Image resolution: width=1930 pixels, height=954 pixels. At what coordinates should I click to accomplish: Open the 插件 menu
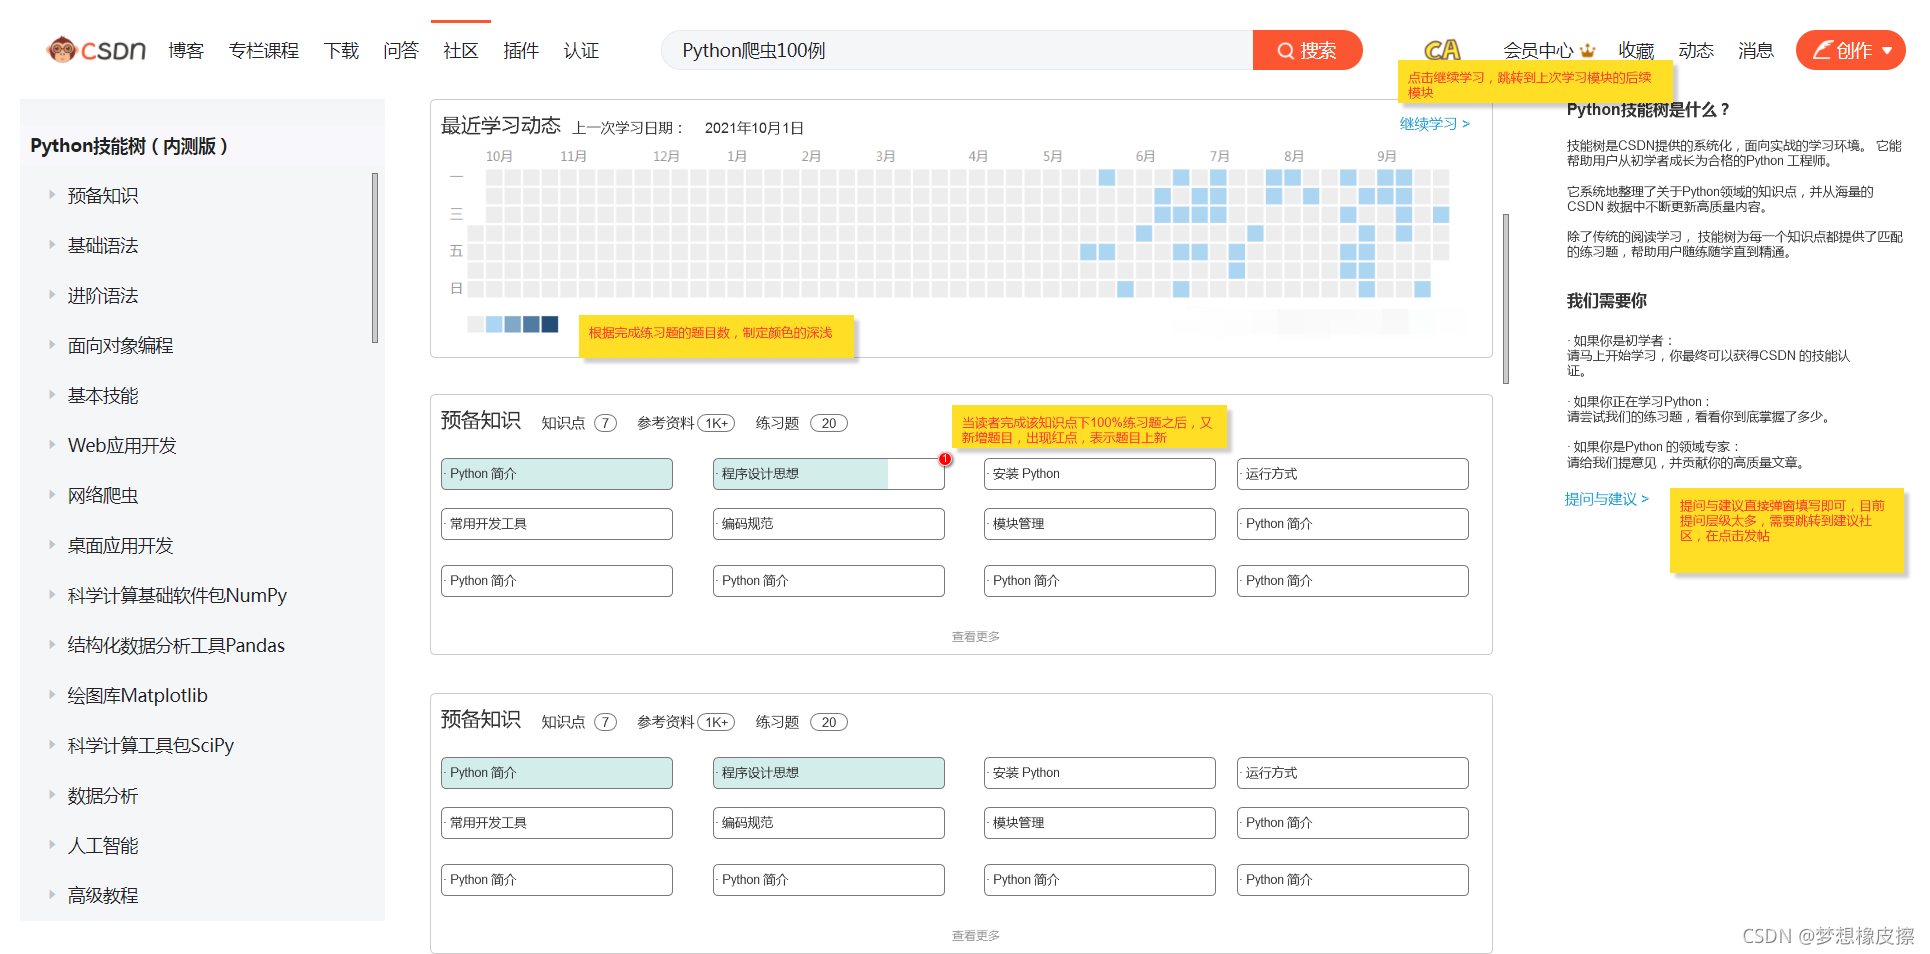click(521, 51)
